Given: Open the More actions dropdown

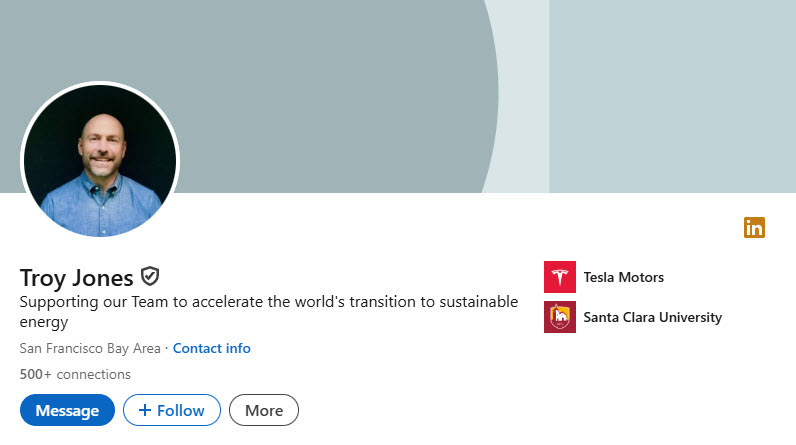Looking at the screenshot, I should (264, 410).
